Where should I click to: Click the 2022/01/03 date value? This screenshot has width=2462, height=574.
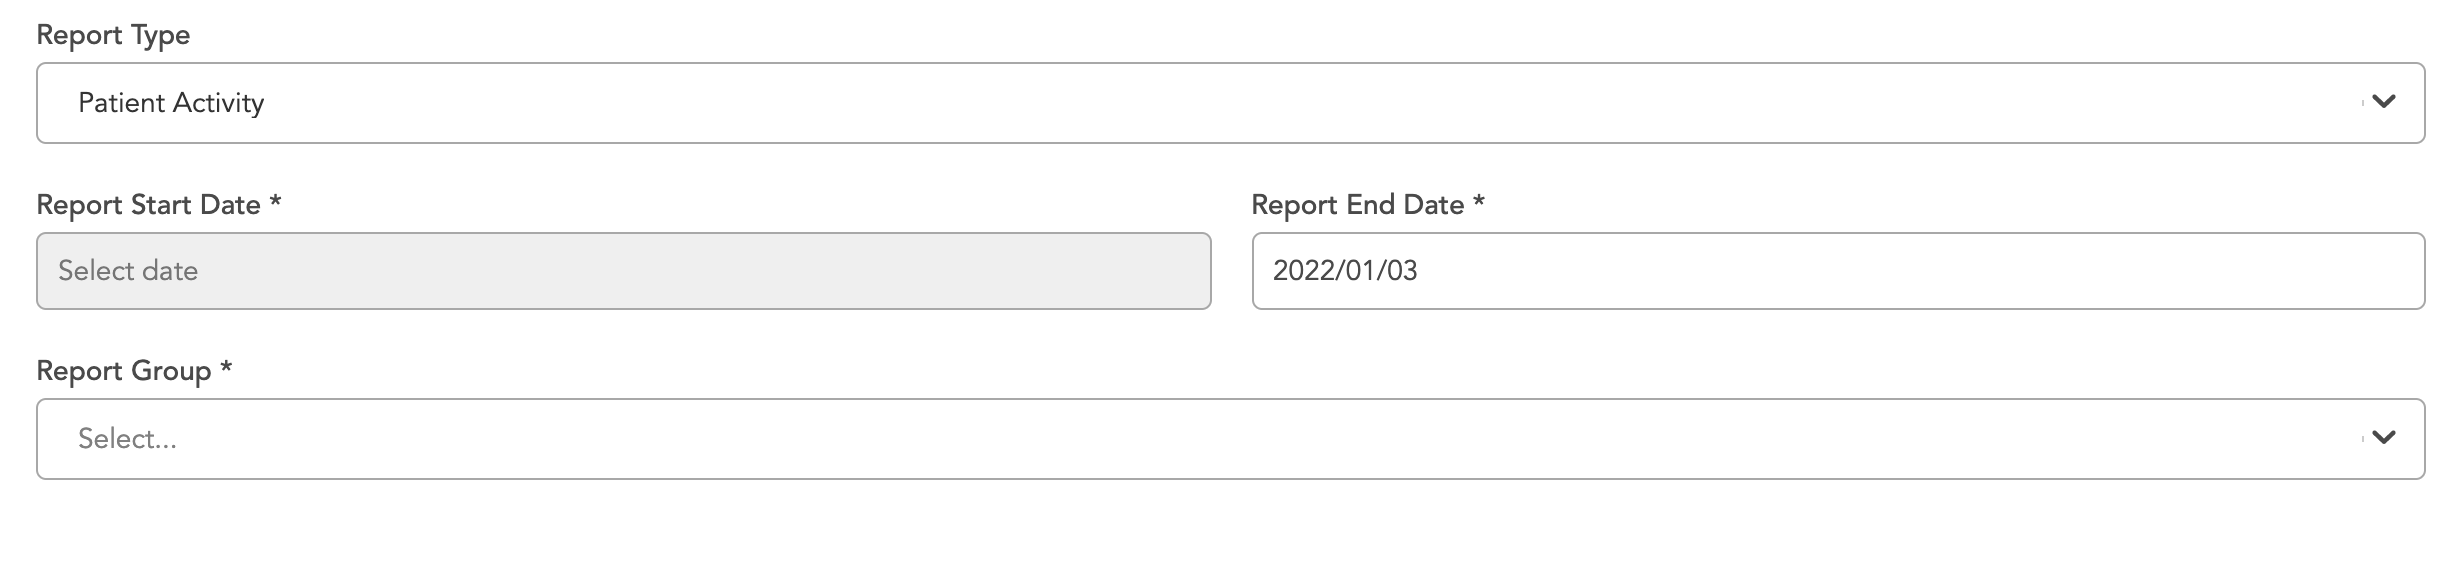tap(1345, 271)
